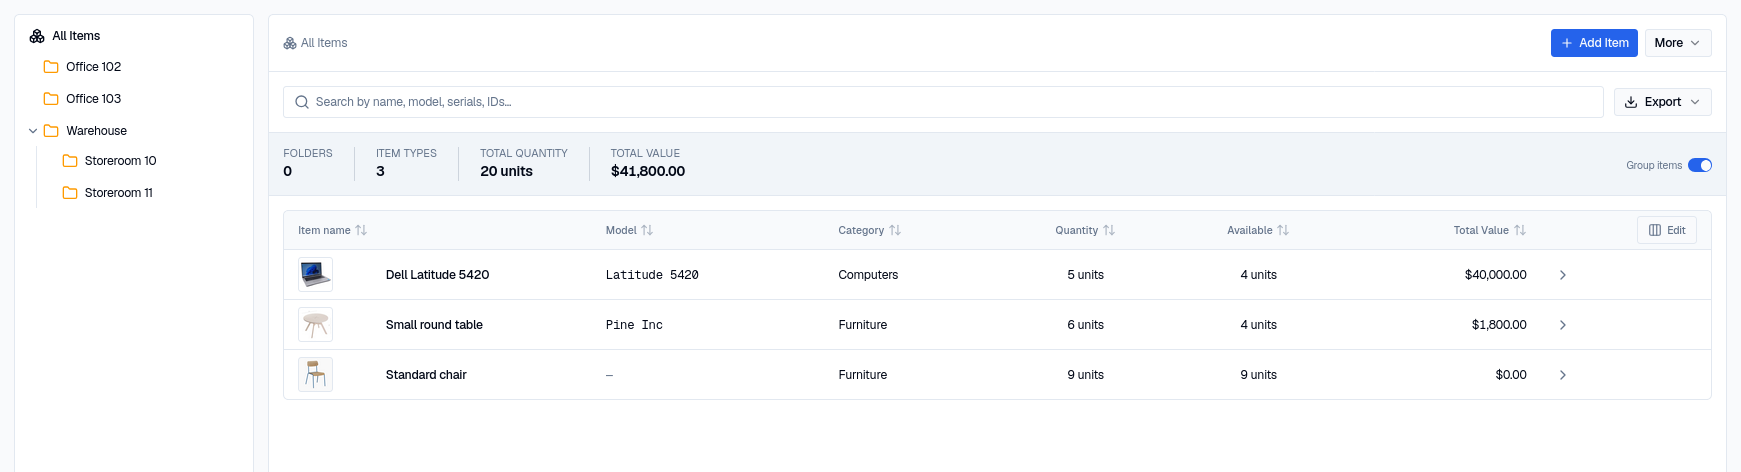Click the Add Item button
This screenshot has width=1741, height=472.
coord(1594,43)
